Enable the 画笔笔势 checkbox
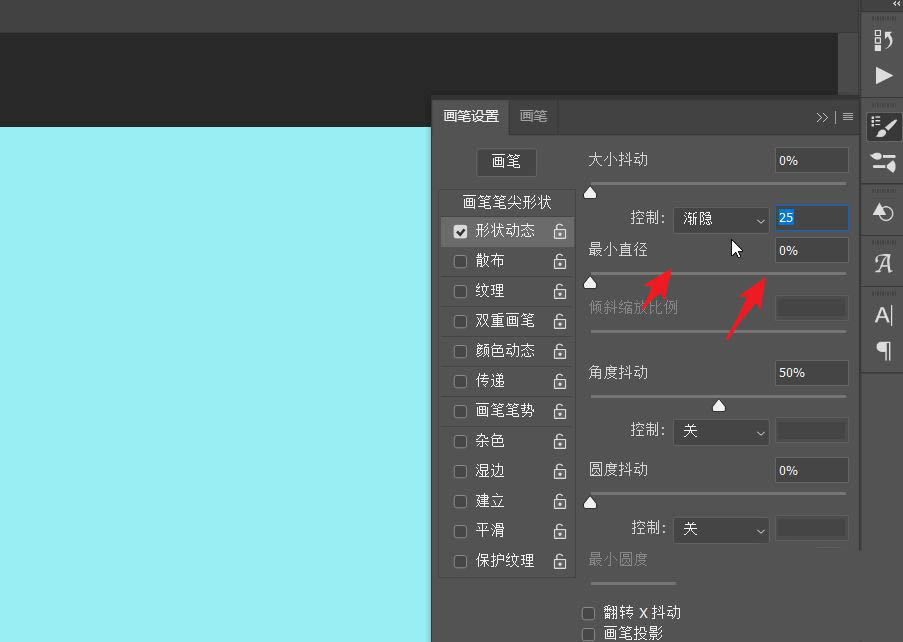Screen dimensions: 903x642 (460, 411)
